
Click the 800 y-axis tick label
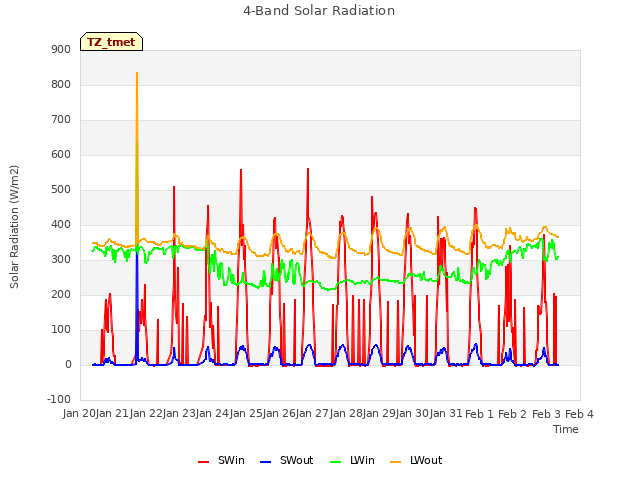pyautogui.click(x=61, y=84)
